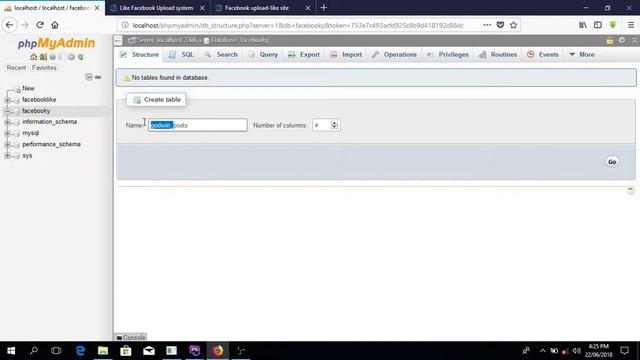Screen dimensions: 640x360
Task: Hide navigation panel toggle in breadcrumb bar
Action: pos(118,40)
